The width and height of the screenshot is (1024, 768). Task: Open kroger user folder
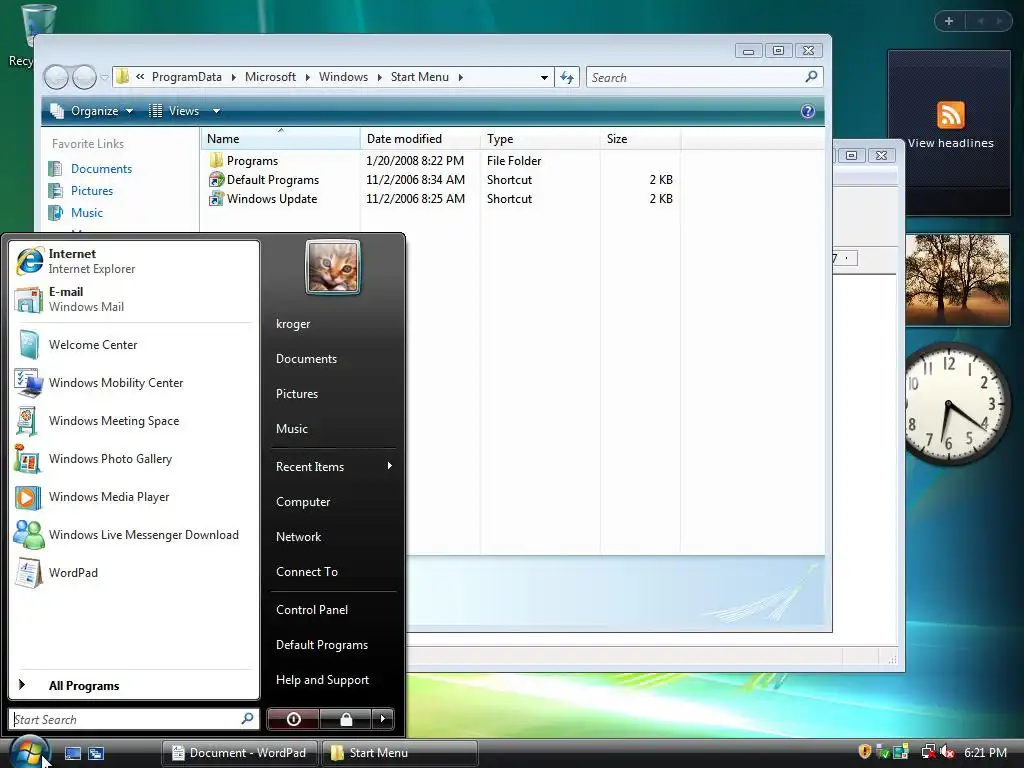coord(333,324)
